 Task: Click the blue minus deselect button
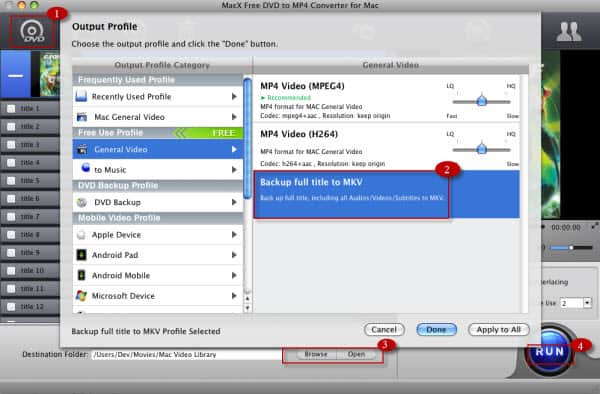[16, 75]
